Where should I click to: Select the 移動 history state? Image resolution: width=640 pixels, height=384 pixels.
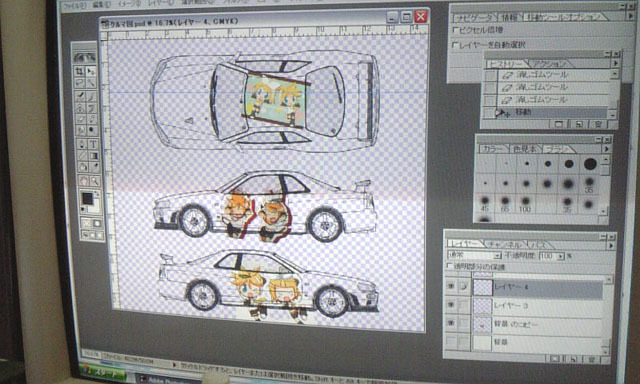point(551,112)
